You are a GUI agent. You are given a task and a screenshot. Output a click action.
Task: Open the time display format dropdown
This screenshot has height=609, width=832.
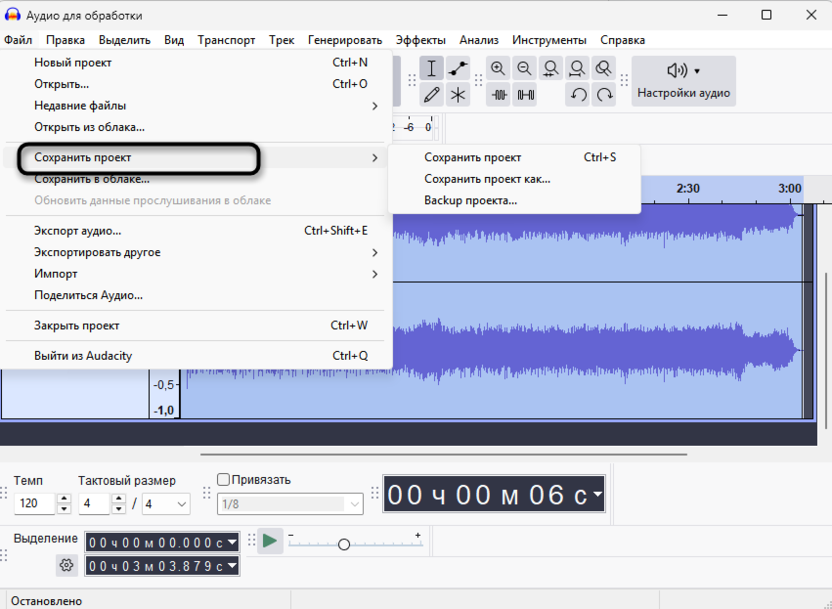[597, 492]
